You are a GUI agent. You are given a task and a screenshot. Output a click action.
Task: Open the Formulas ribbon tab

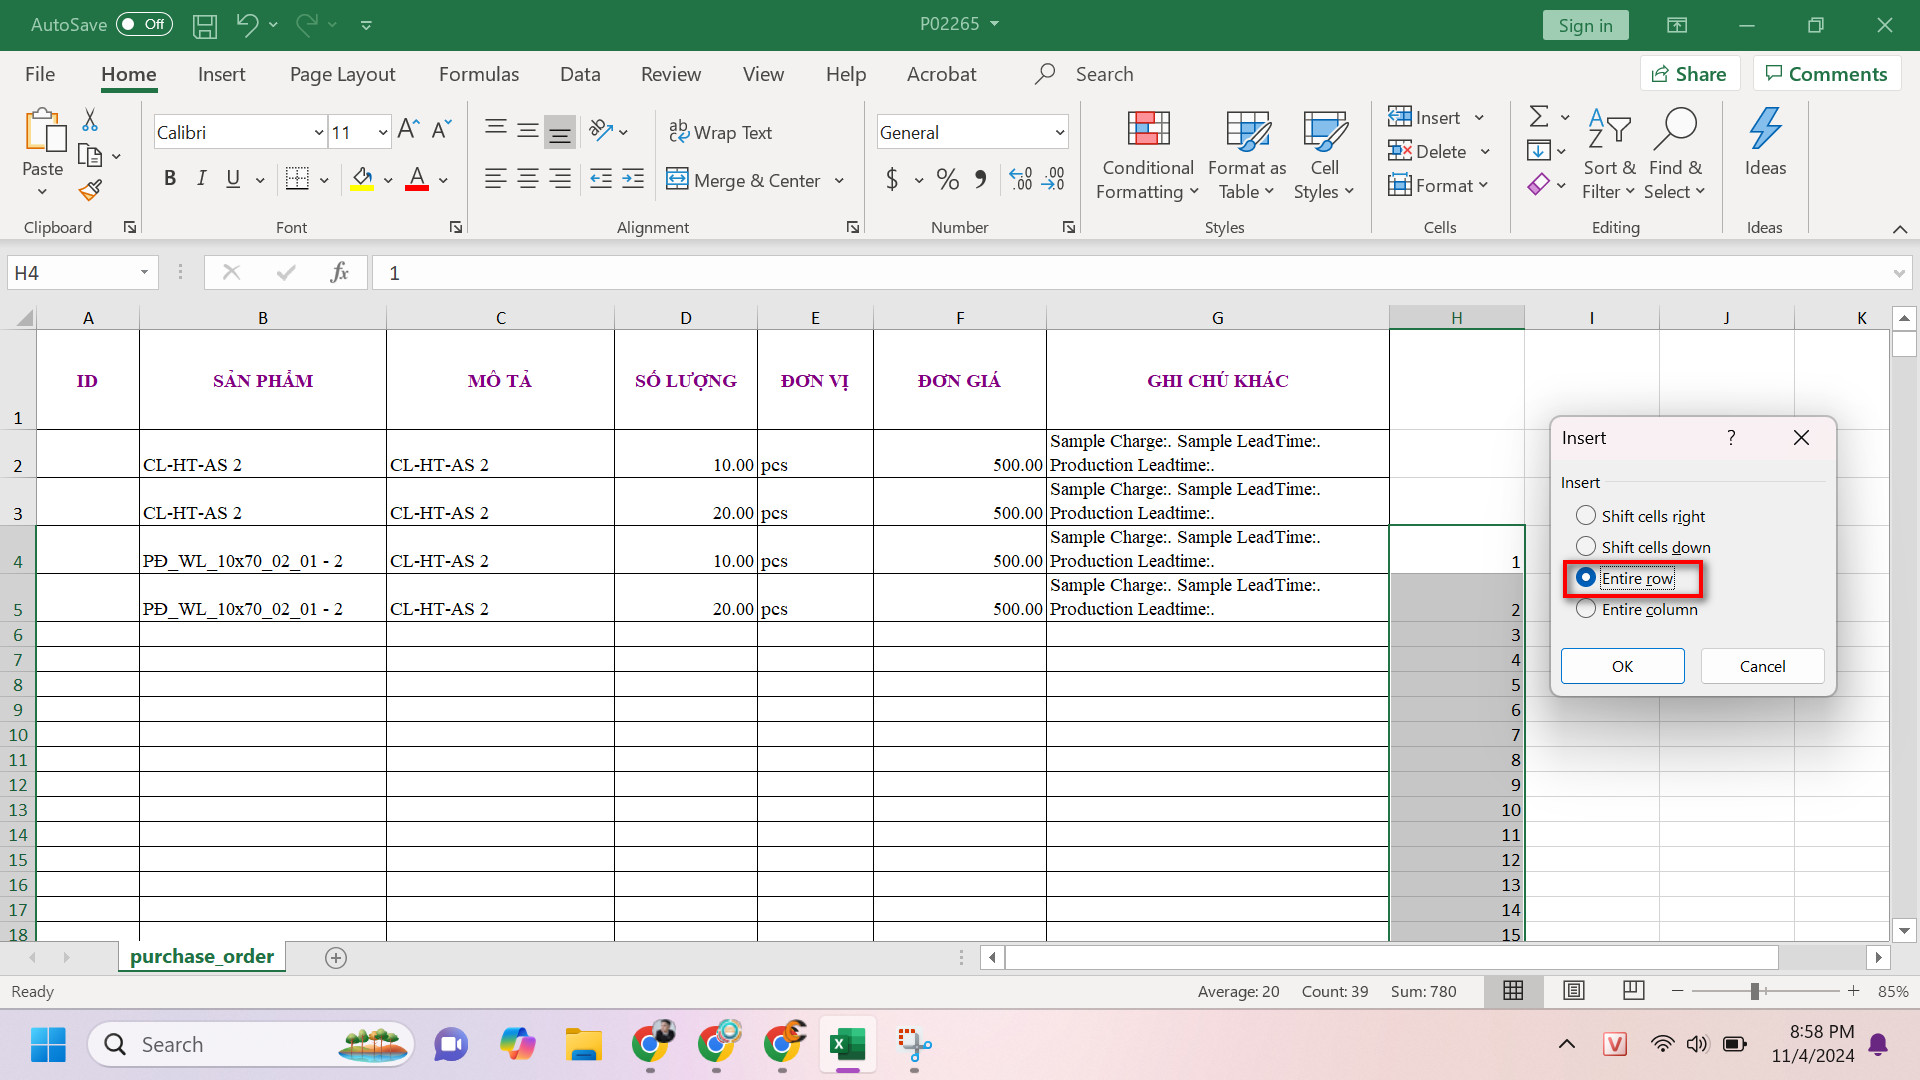(478, 74)
